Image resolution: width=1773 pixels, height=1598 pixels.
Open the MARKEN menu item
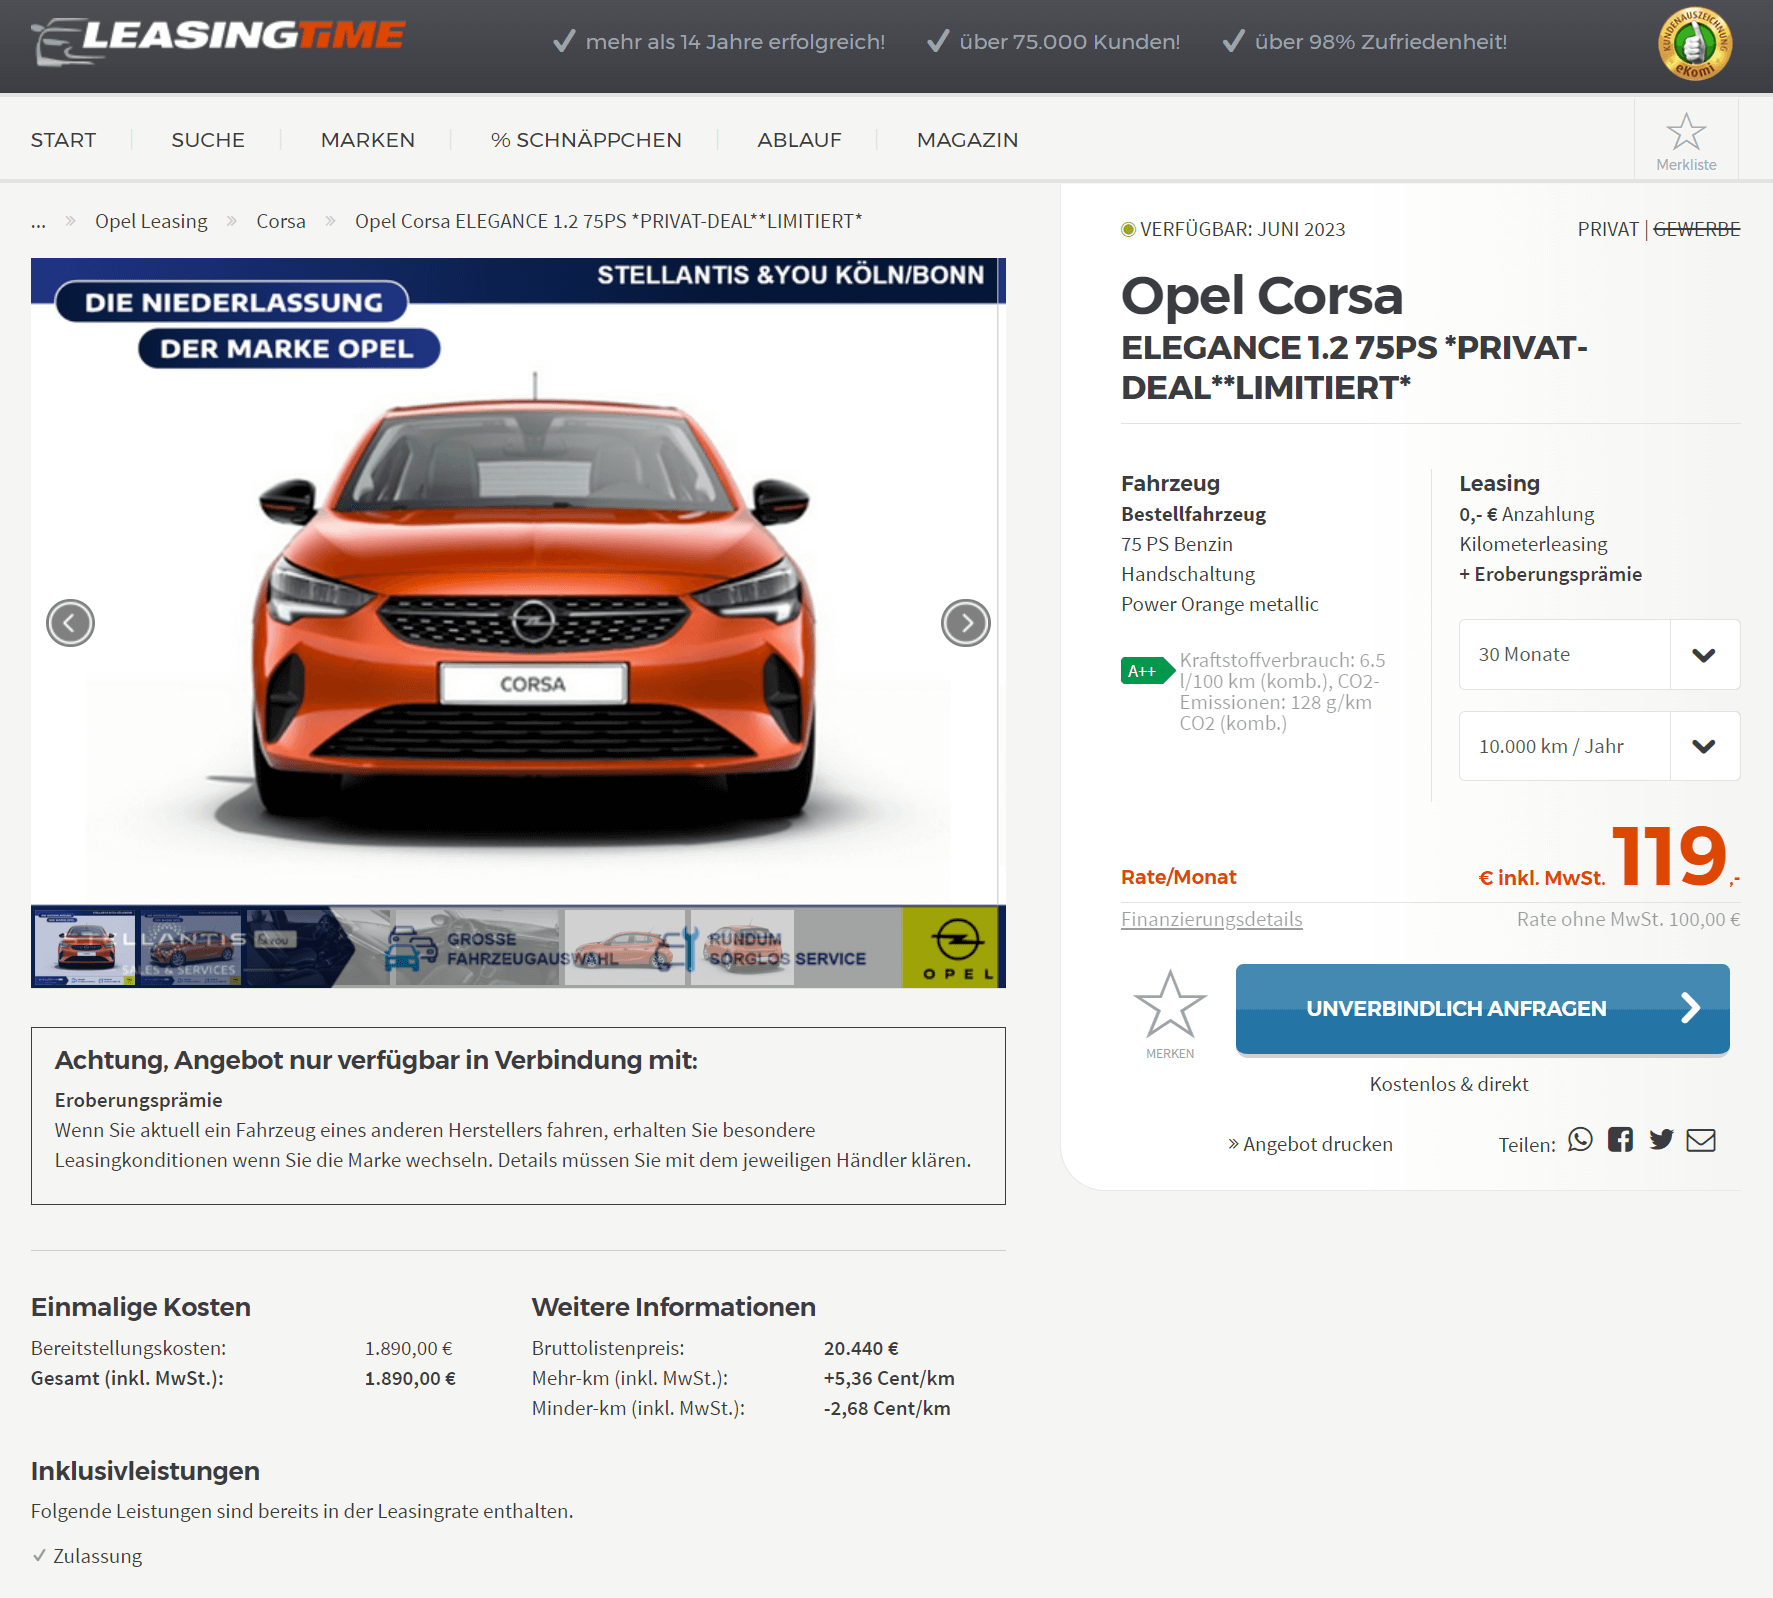(x=368, y=140)
